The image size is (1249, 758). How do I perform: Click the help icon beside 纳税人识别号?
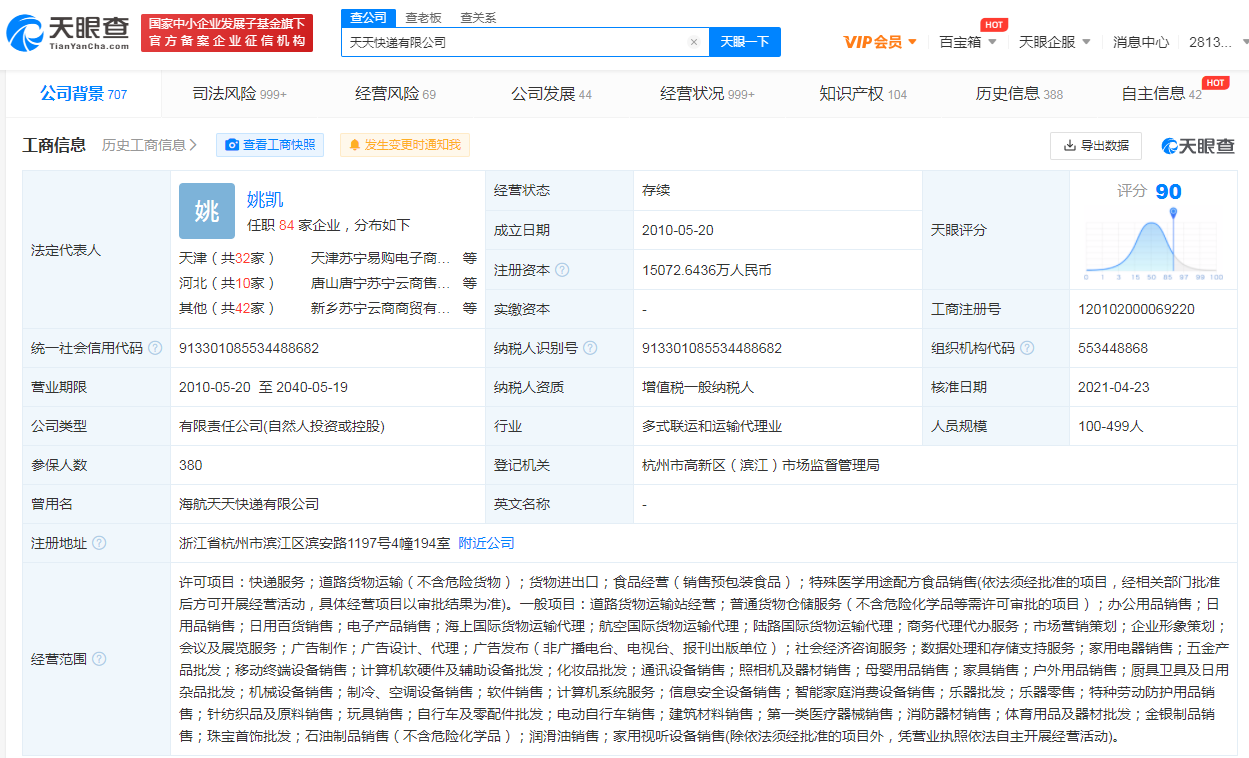[590, 348]
